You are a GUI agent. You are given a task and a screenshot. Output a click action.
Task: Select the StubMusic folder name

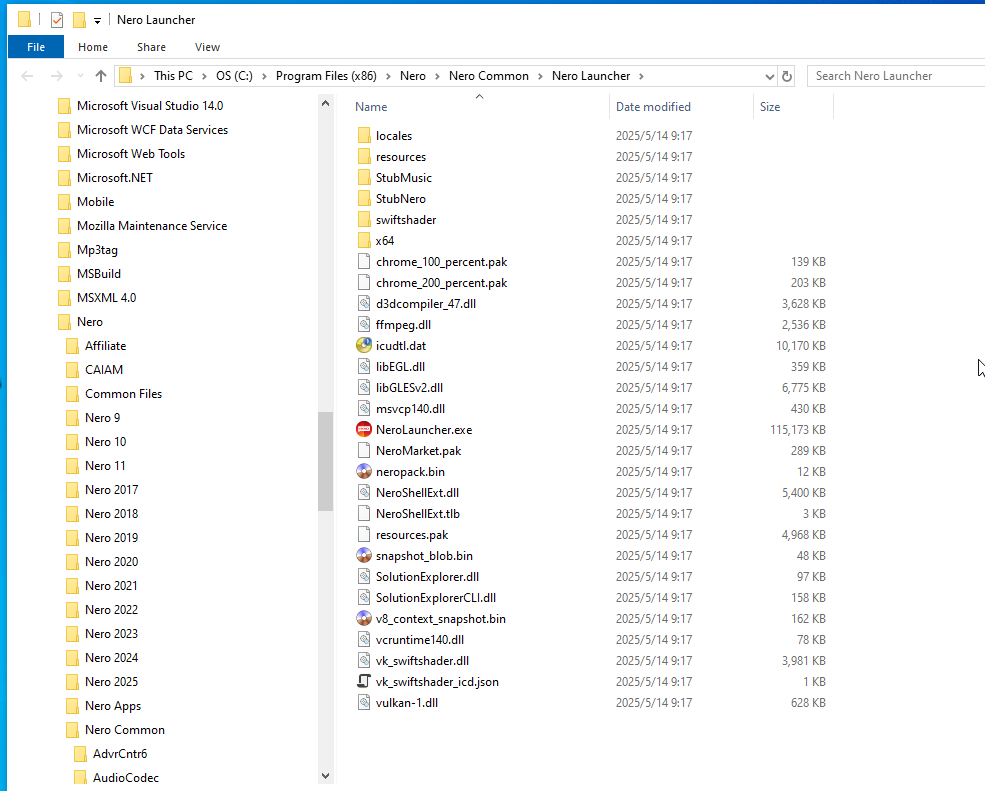point(404,178)
